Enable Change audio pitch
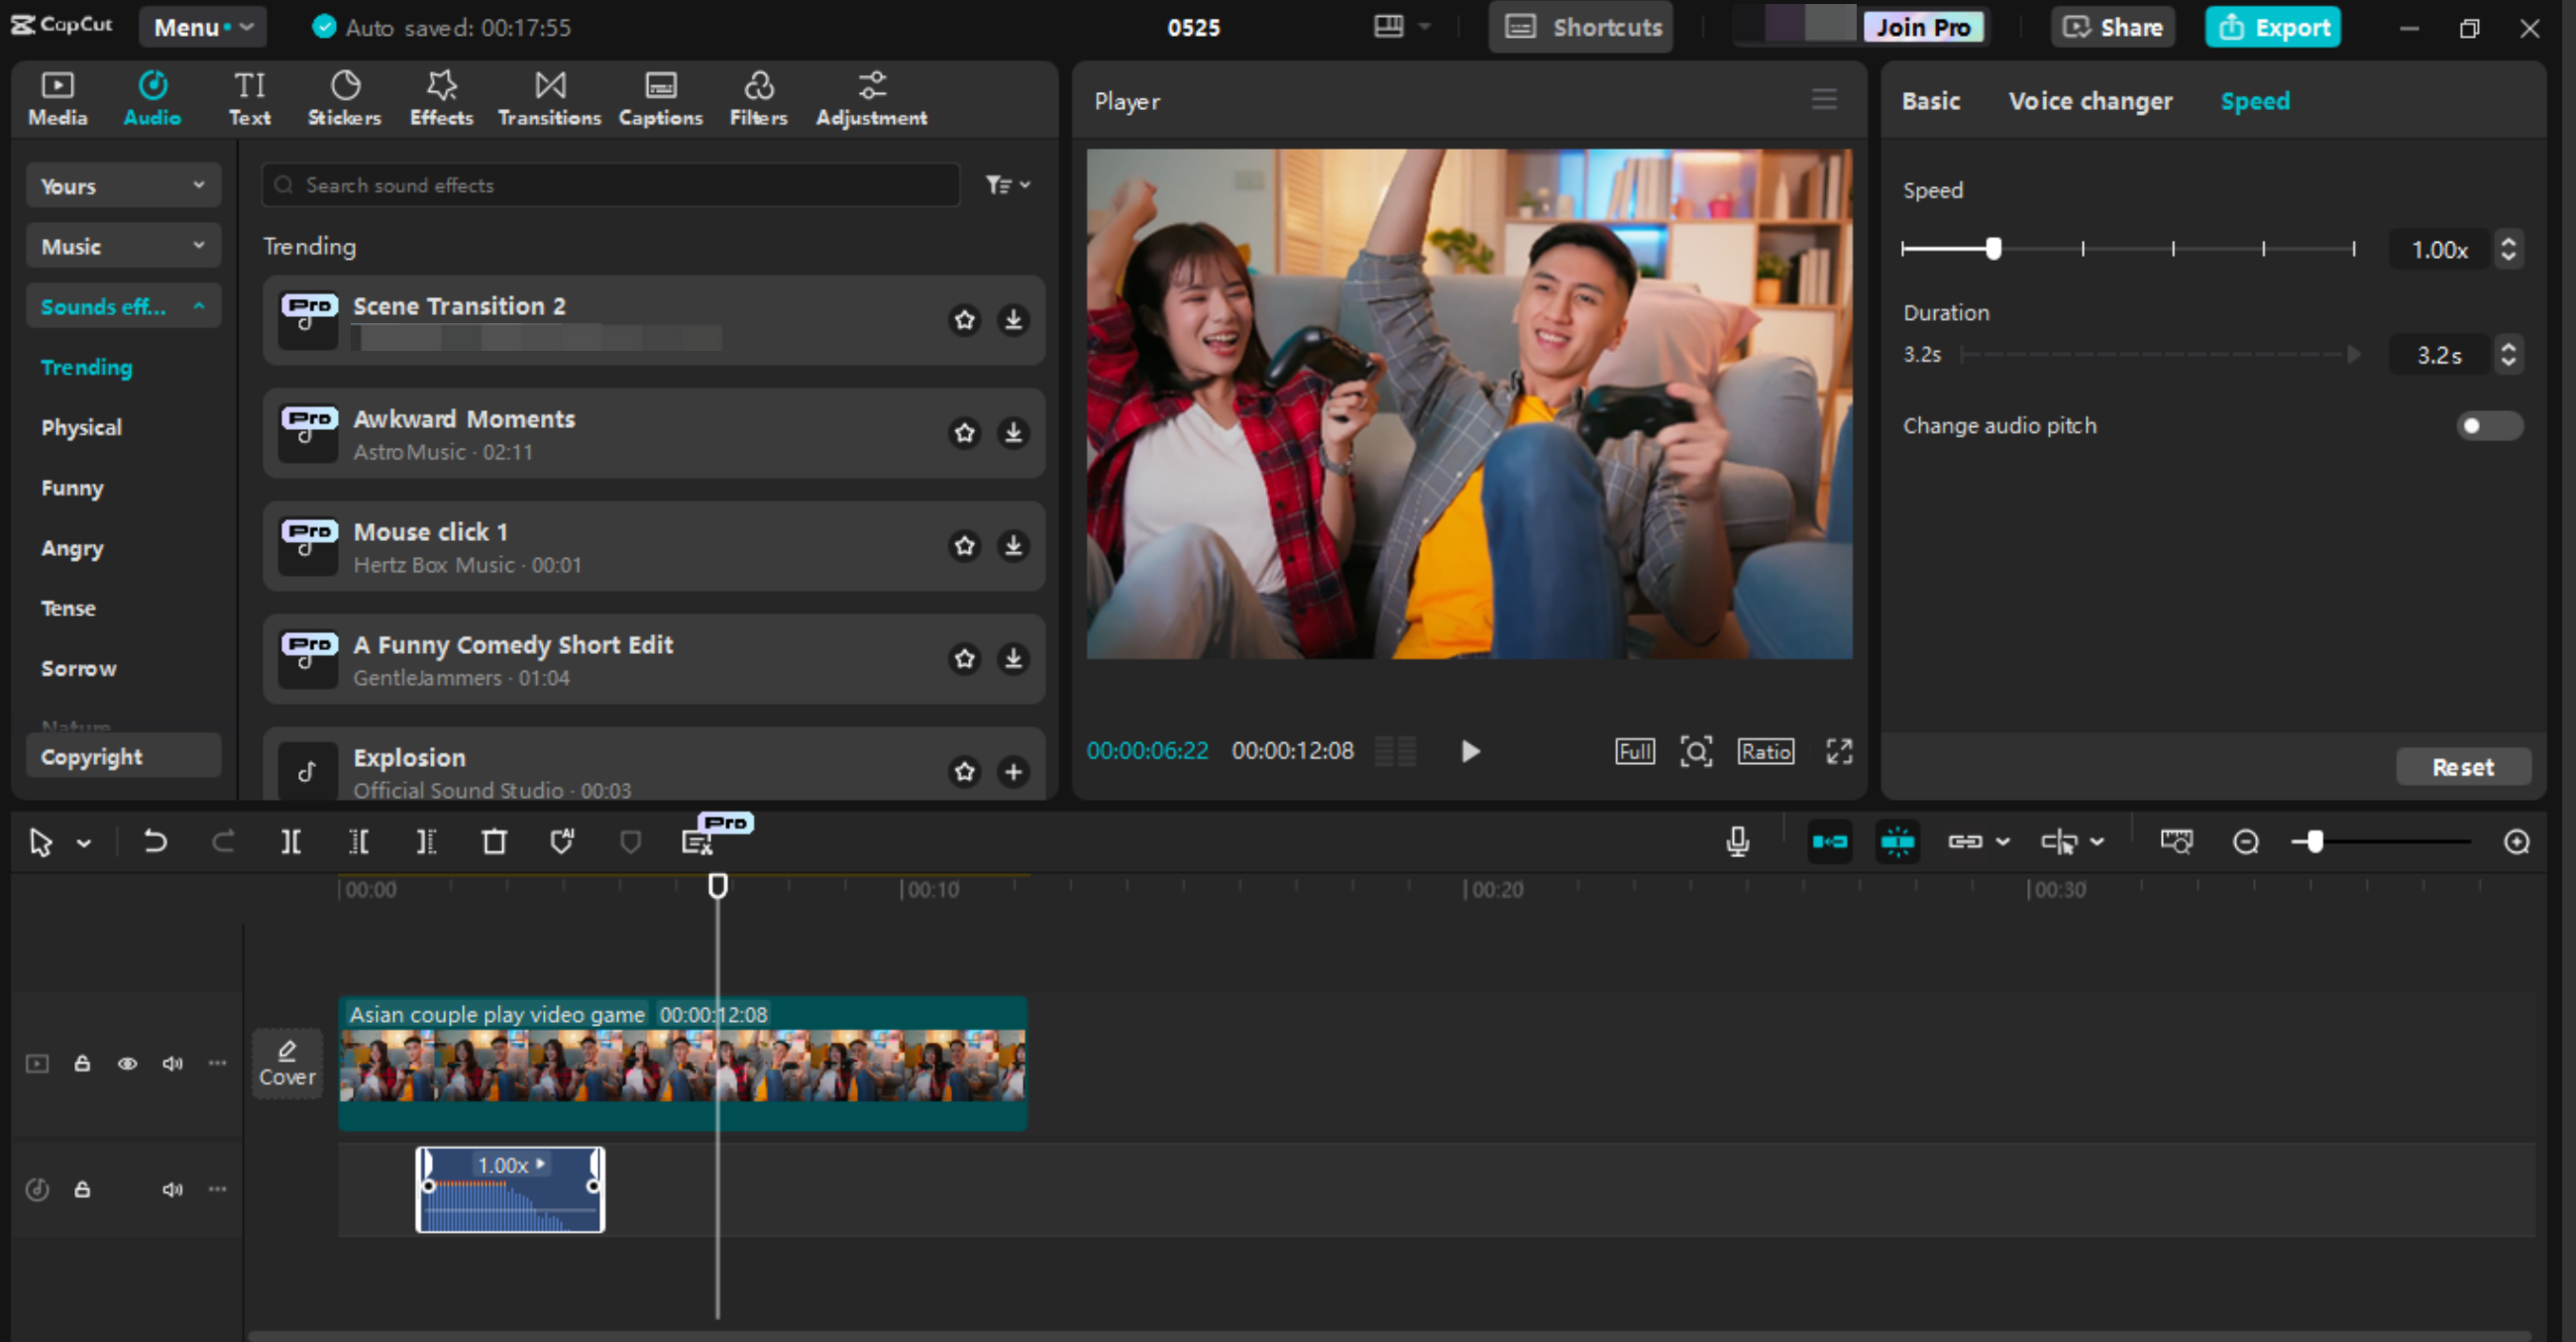 [x=2489, y=425]
